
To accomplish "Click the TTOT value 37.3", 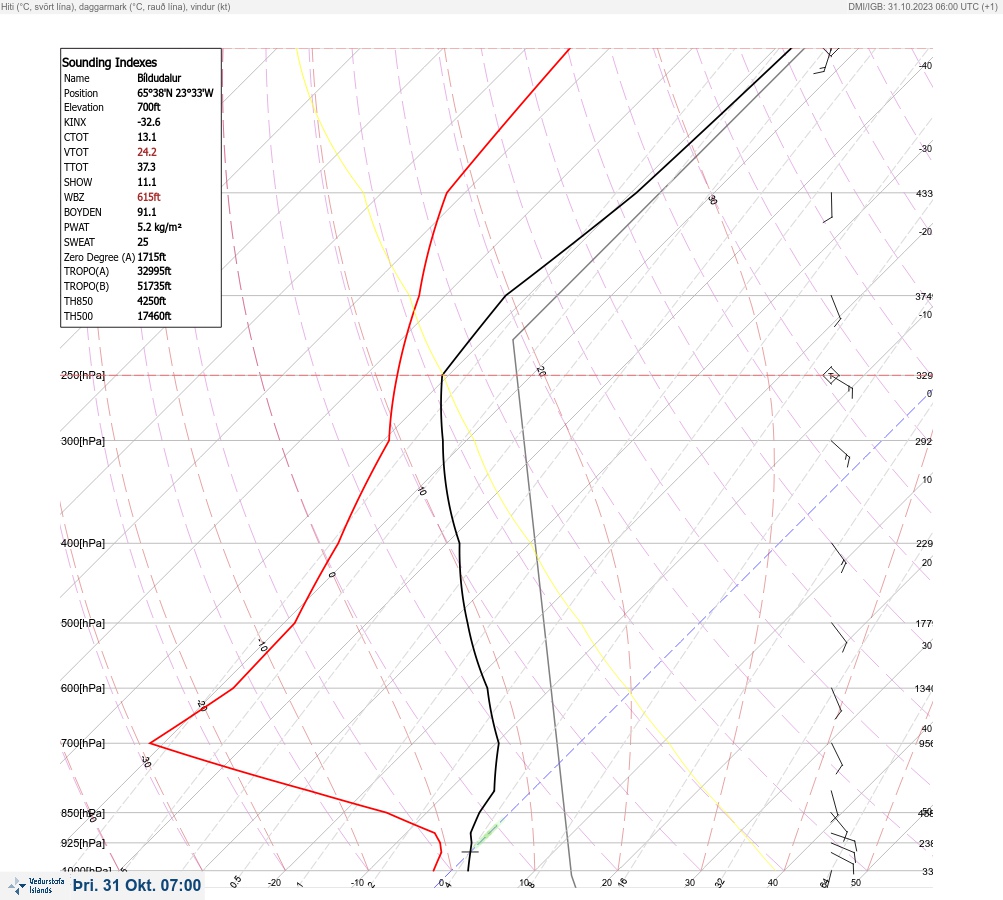I will [x=146, y=167].
